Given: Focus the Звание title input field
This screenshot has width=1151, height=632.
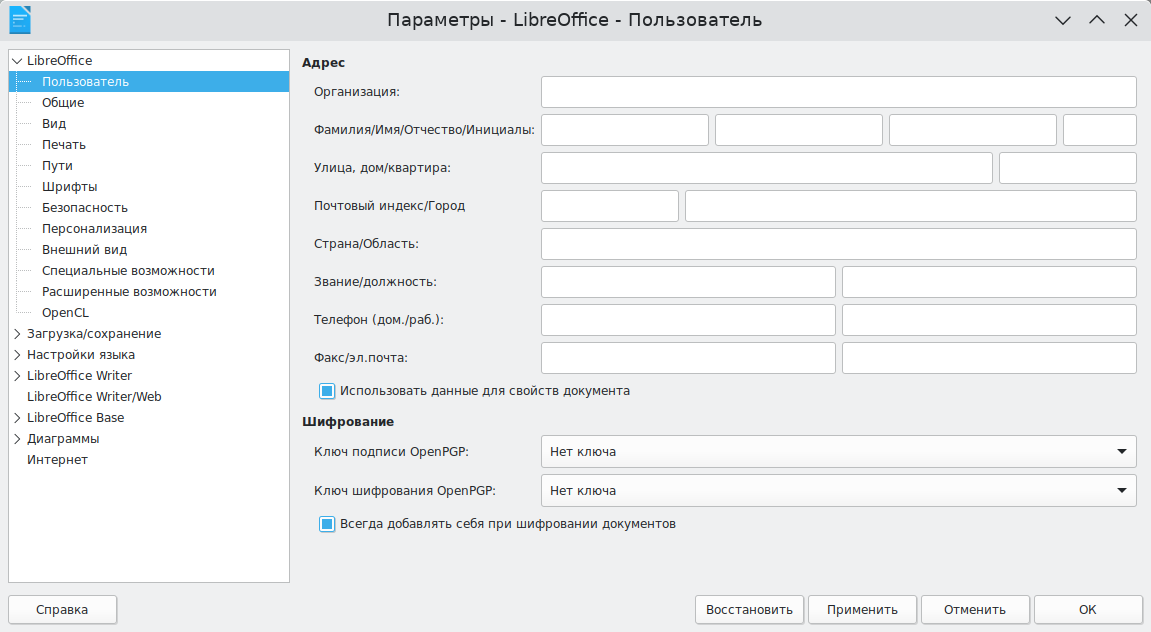Looking at the screenshot, I should [x=688, y=282].
